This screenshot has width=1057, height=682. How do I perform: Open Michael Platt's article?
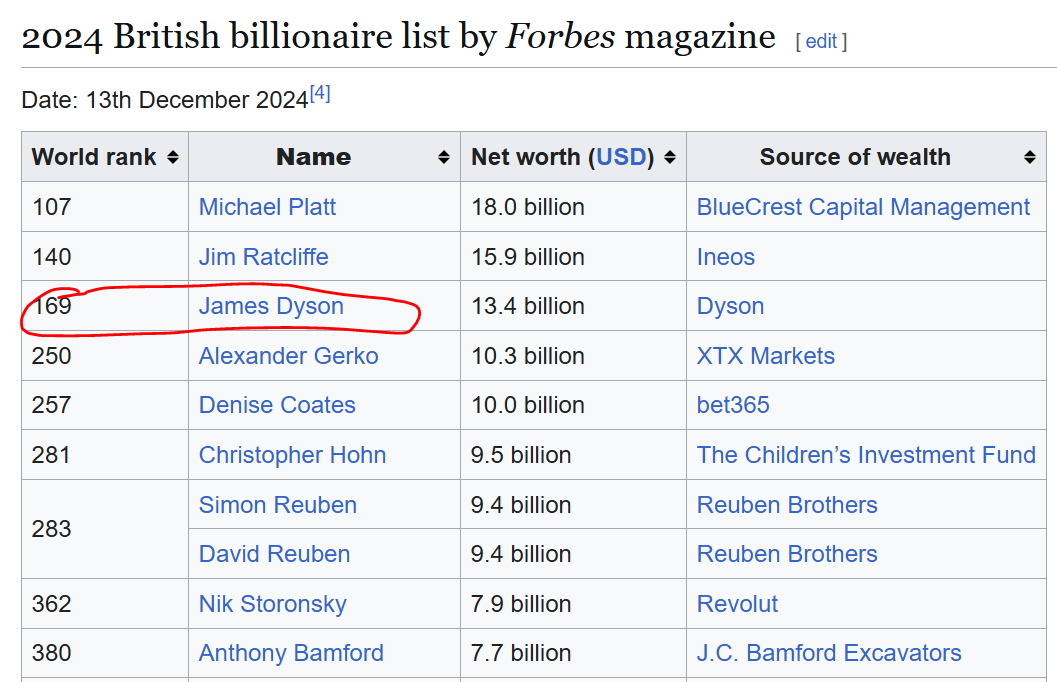click(267, 207)
